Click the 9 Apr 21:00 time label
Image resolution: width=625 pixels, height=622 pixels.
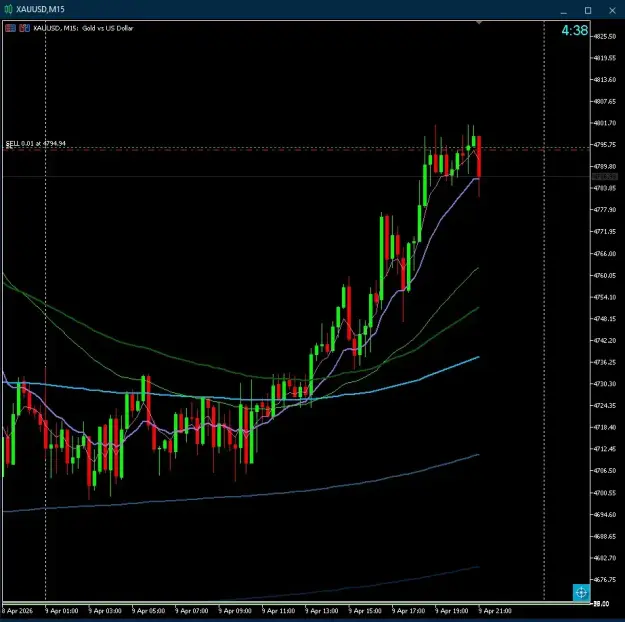(495, 611)
